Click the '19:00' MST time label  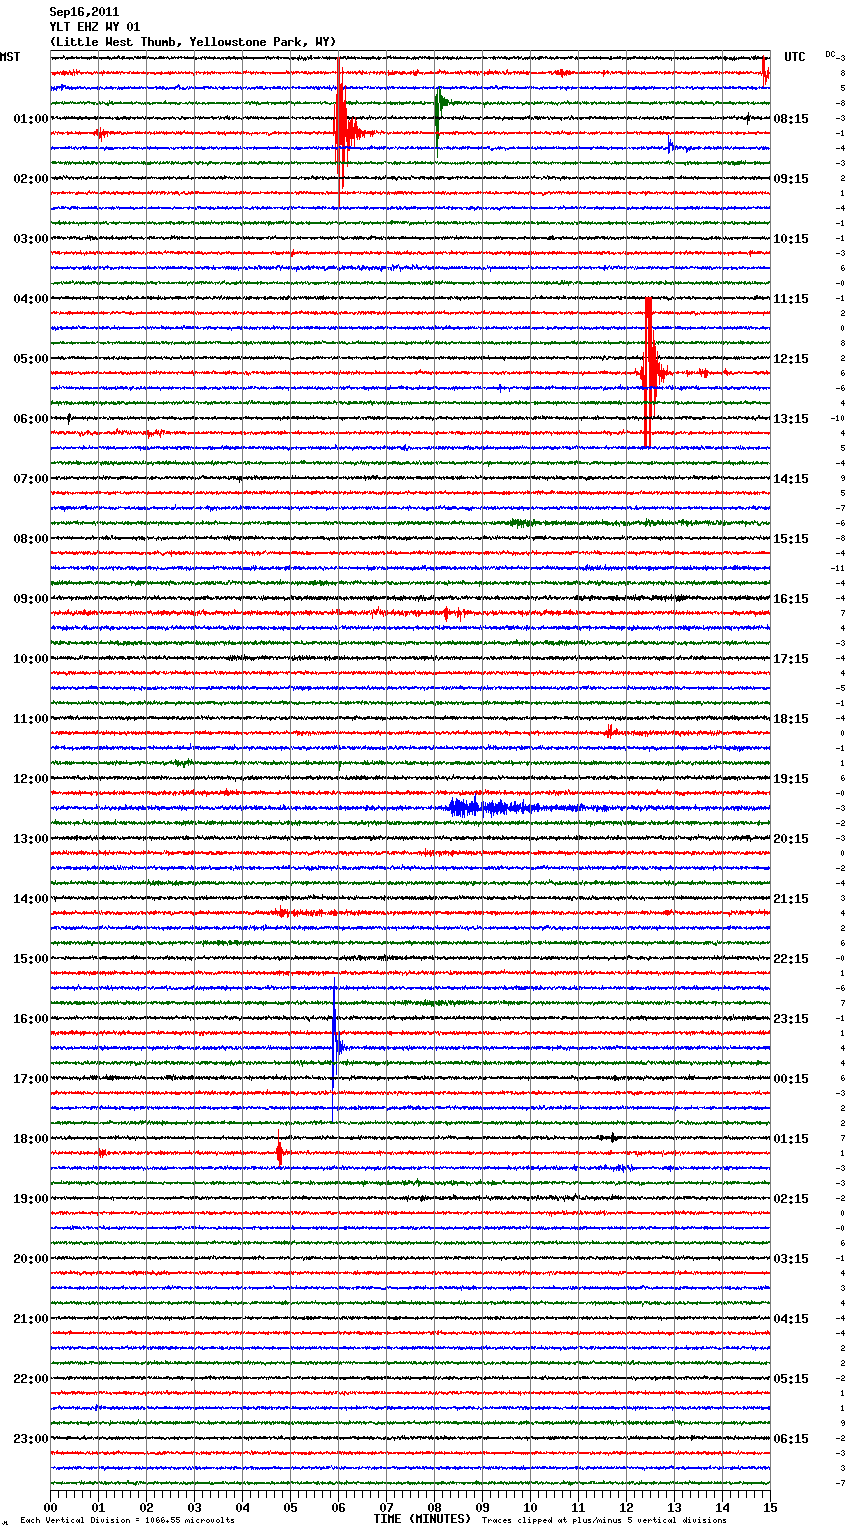click(x=30, y=1199)
